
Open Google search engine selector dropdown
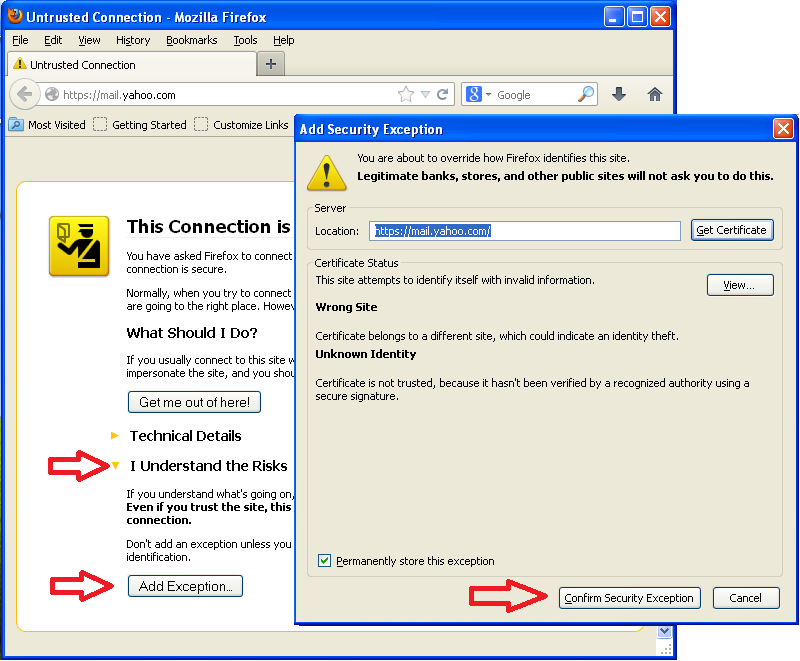tap(488, 95)
